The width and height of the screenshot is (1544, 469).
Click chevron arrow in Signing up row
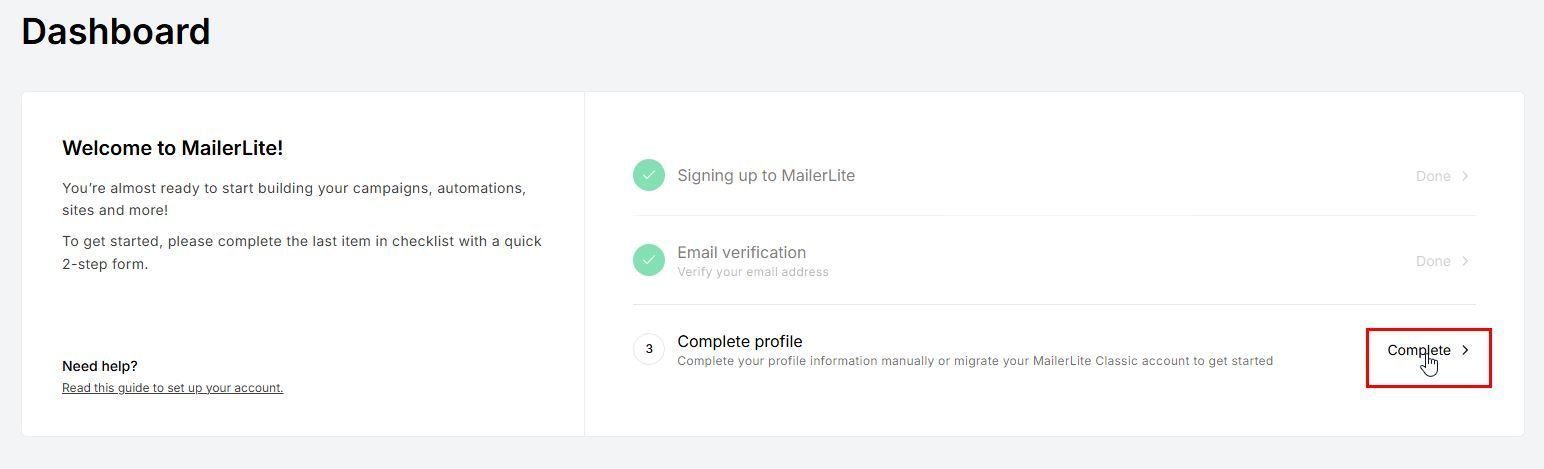click(1465, 176)
